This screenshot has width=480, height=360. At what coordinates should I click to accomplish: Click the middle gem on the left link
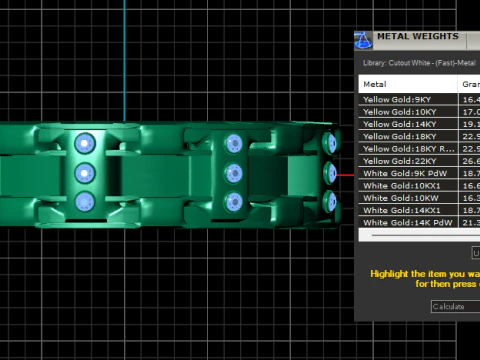85,173
